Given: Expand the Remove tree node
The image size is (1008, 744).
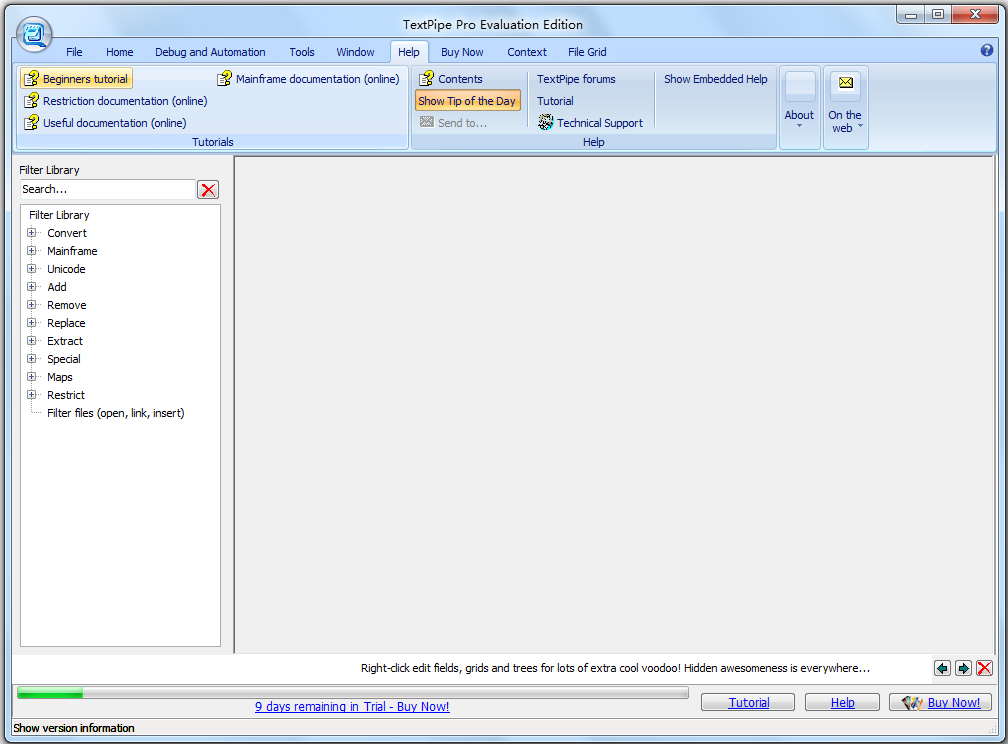Looking at the screenshot, I should click(x=31, y=305).
